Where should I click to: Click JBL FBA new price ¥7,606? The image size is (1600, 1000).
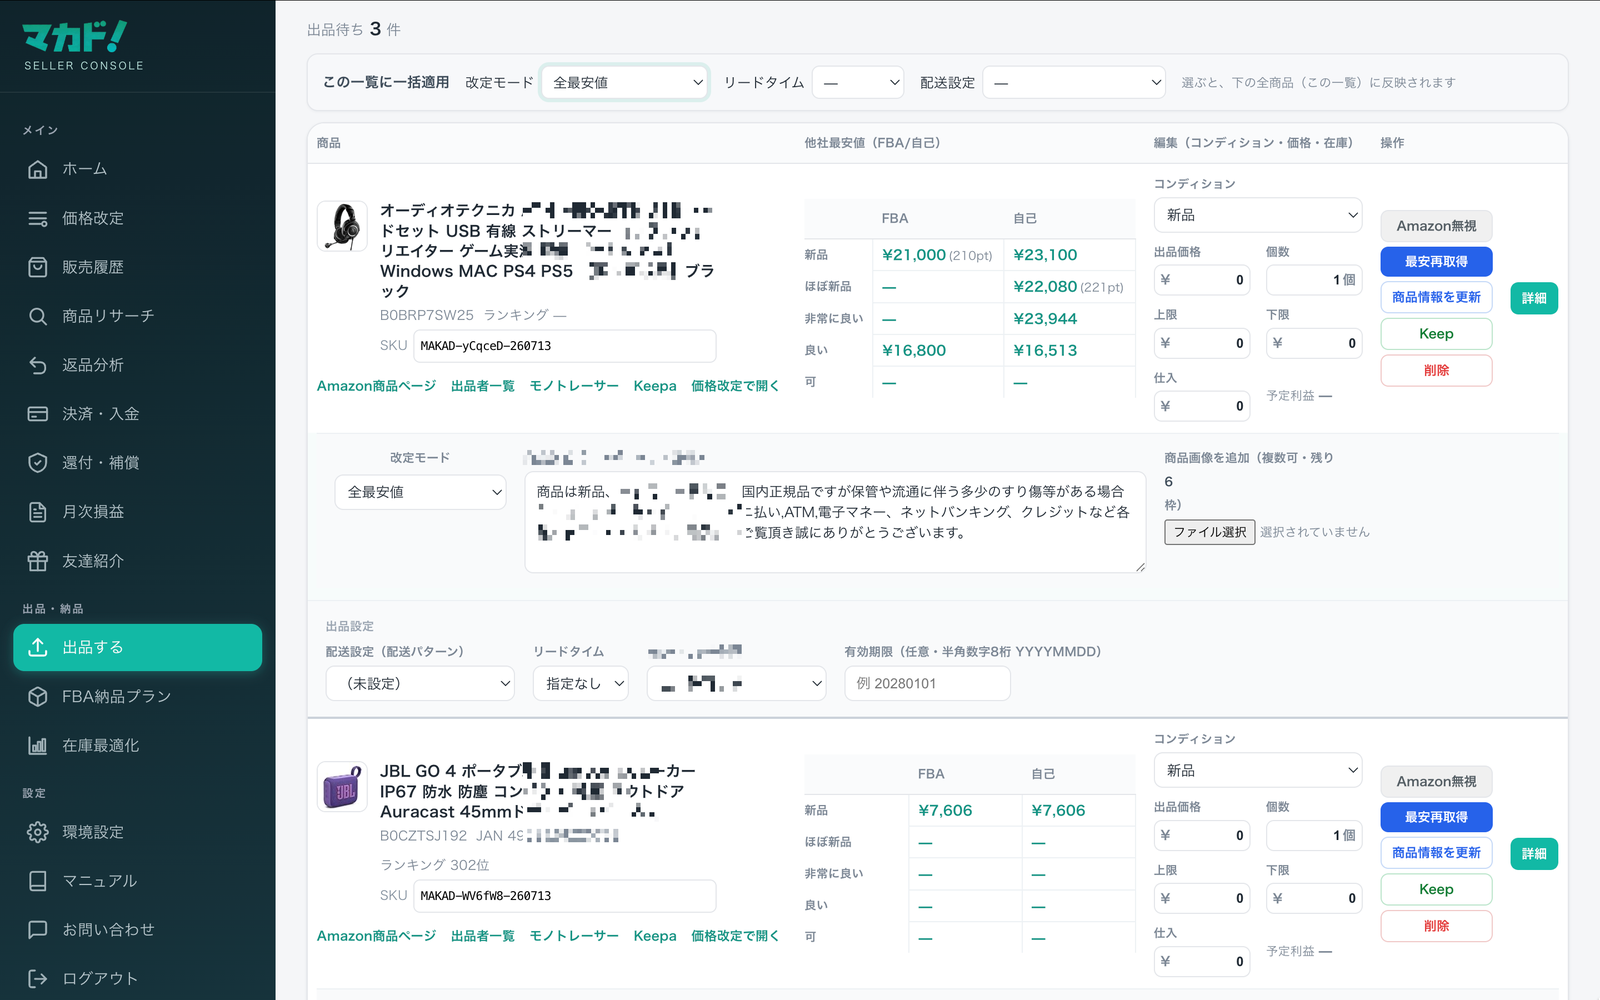(946, 810)
